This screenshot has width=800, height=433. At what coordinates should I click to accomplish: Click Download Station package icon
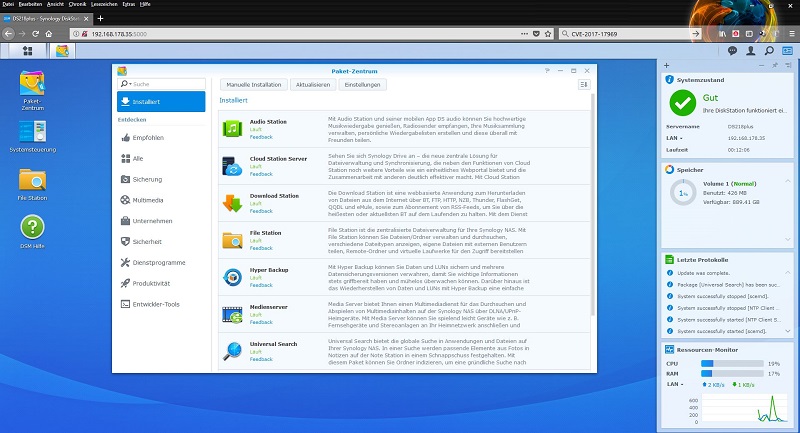coord(232,203)
